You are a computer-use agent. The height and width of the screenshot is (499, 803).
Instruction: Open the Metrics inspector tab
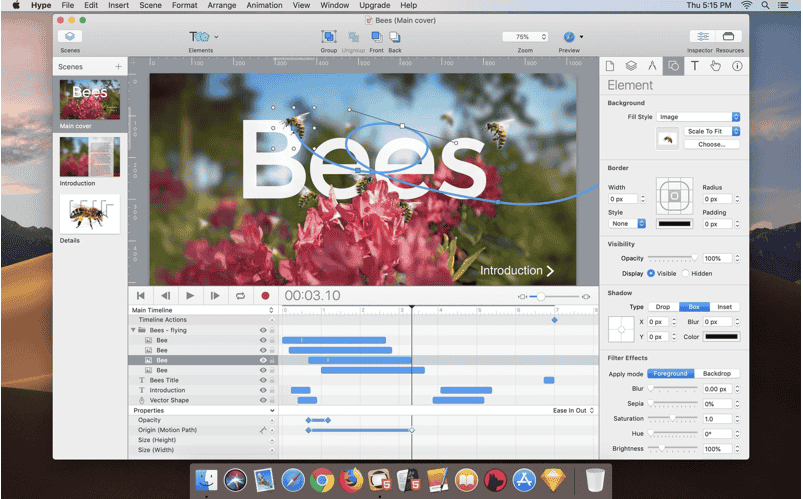click(651, 66)
